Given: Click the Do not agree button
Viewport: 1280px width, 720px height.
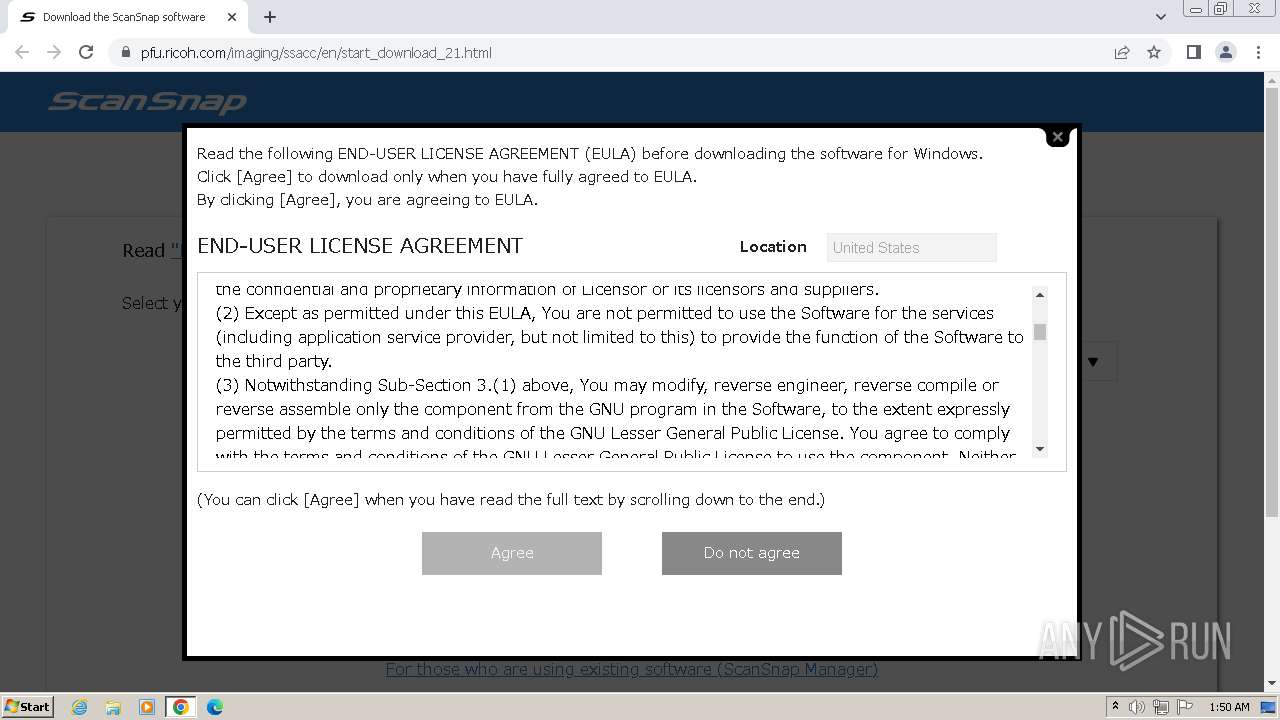Looking at the screenshot, I should tap(752, 553).
